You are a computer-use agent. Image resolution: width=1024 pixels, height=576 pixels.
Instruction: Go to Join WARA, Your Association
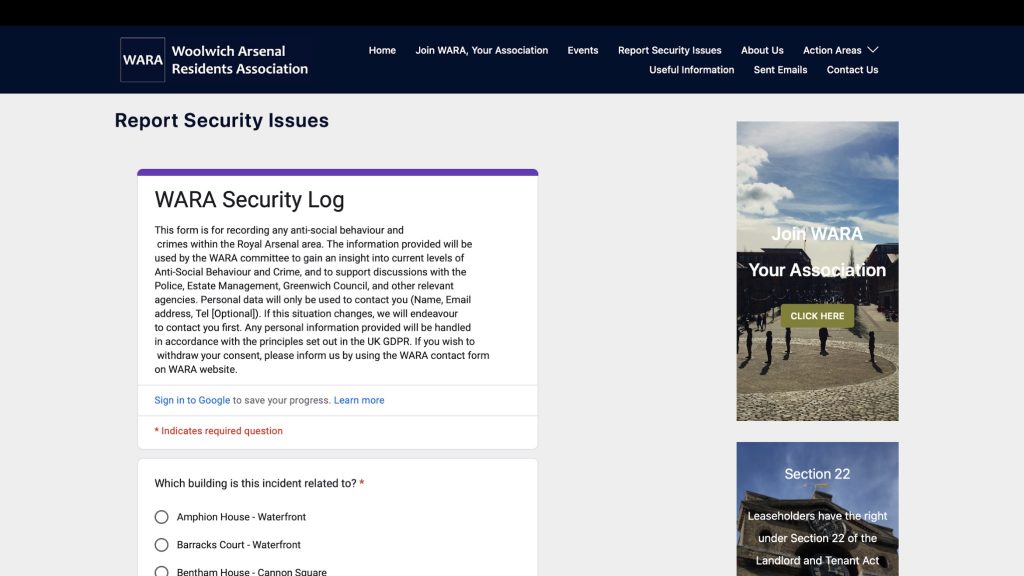(481, 50)
